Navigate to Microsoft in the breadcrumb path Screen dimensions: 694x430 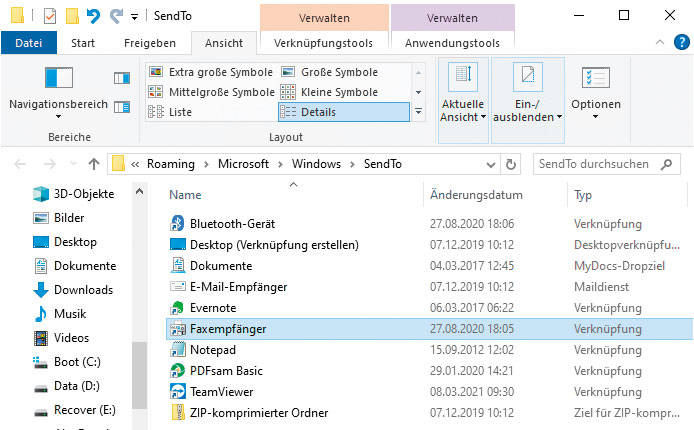(x=246, y=164)
